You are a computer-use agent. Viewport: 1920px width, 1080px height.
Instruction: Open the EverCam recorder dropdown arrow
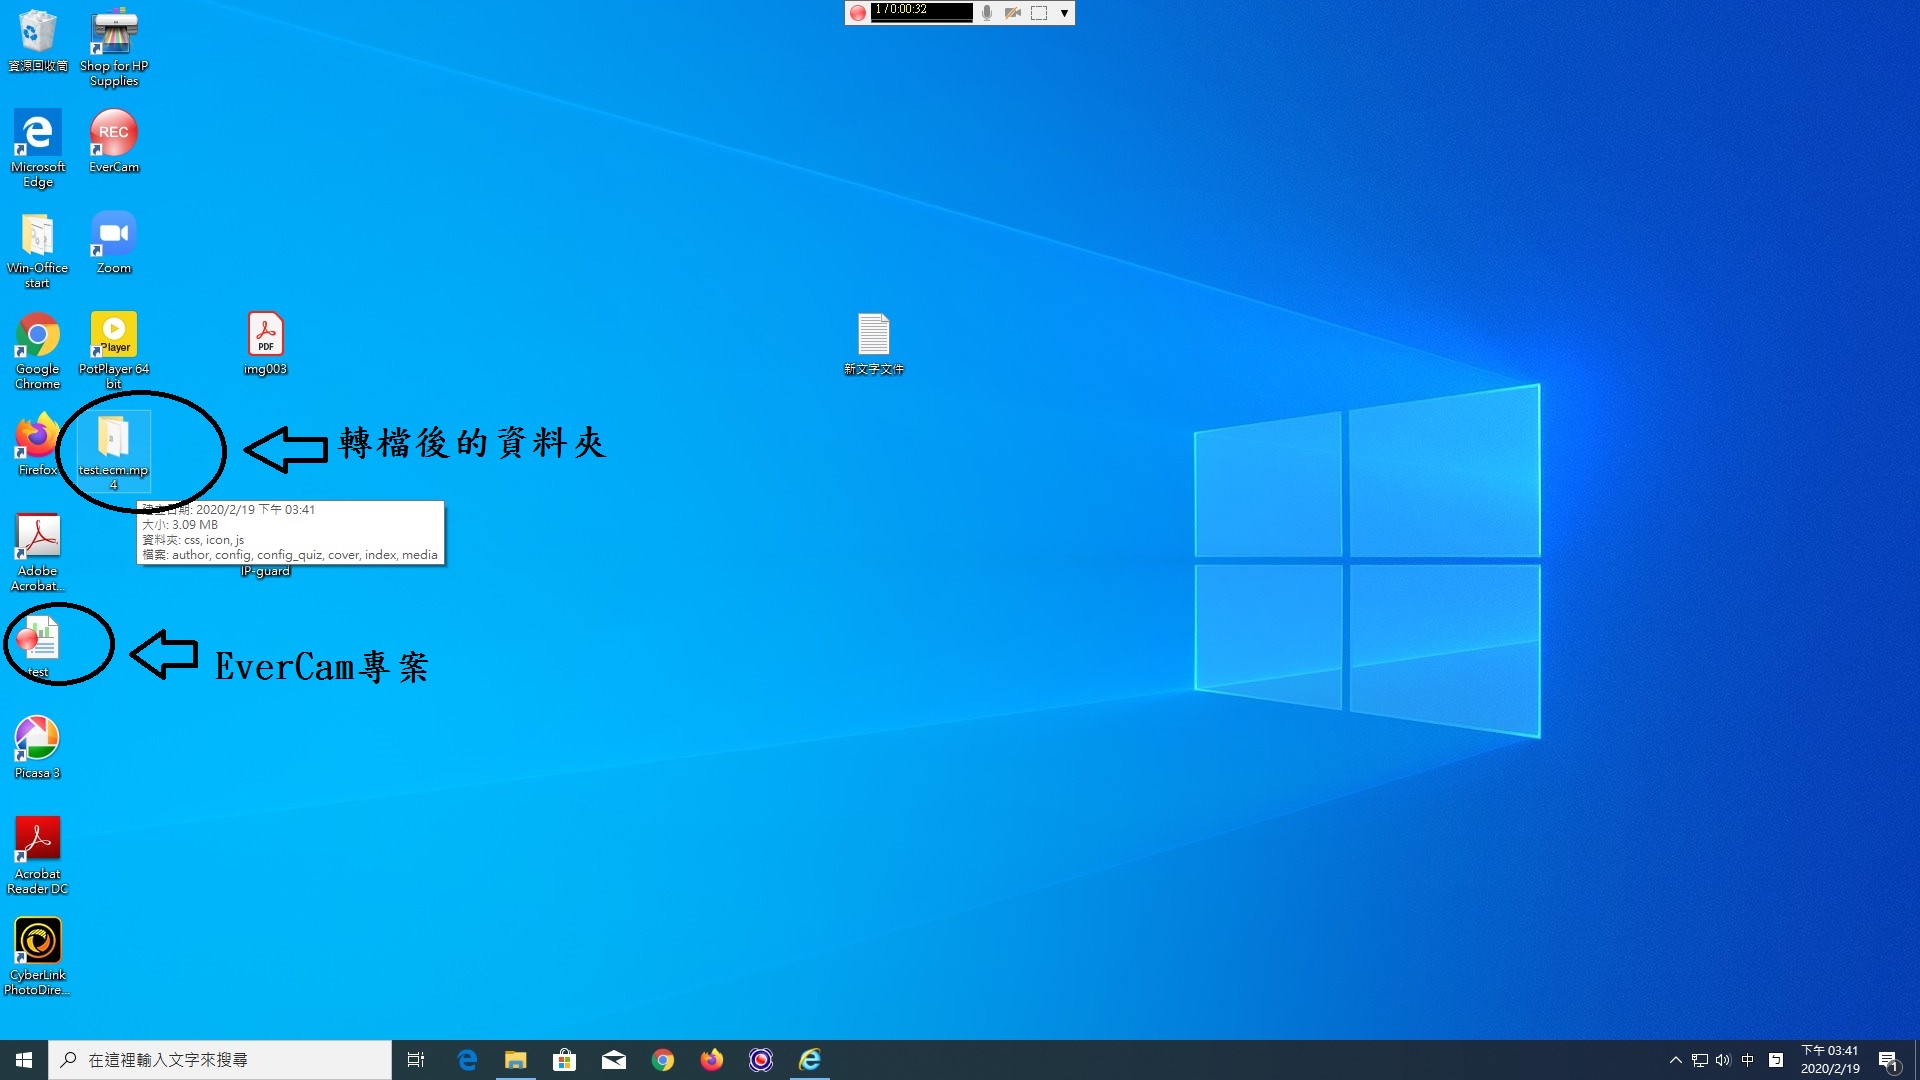[1064, 13]
